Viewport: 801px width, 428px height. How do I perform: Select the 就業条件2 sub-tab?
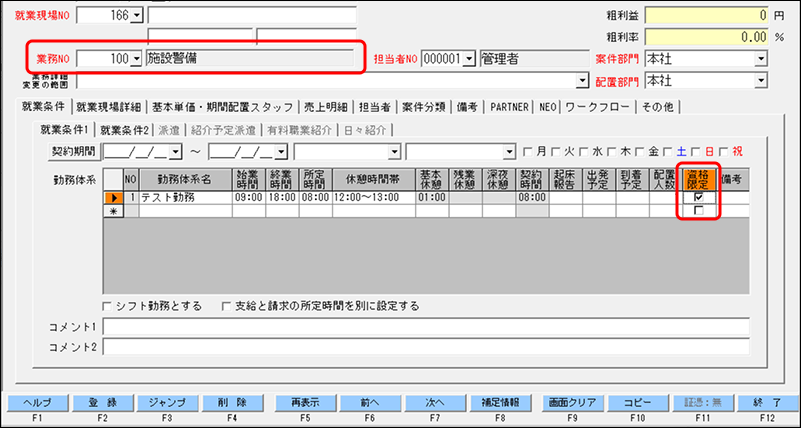click(125, 129)
